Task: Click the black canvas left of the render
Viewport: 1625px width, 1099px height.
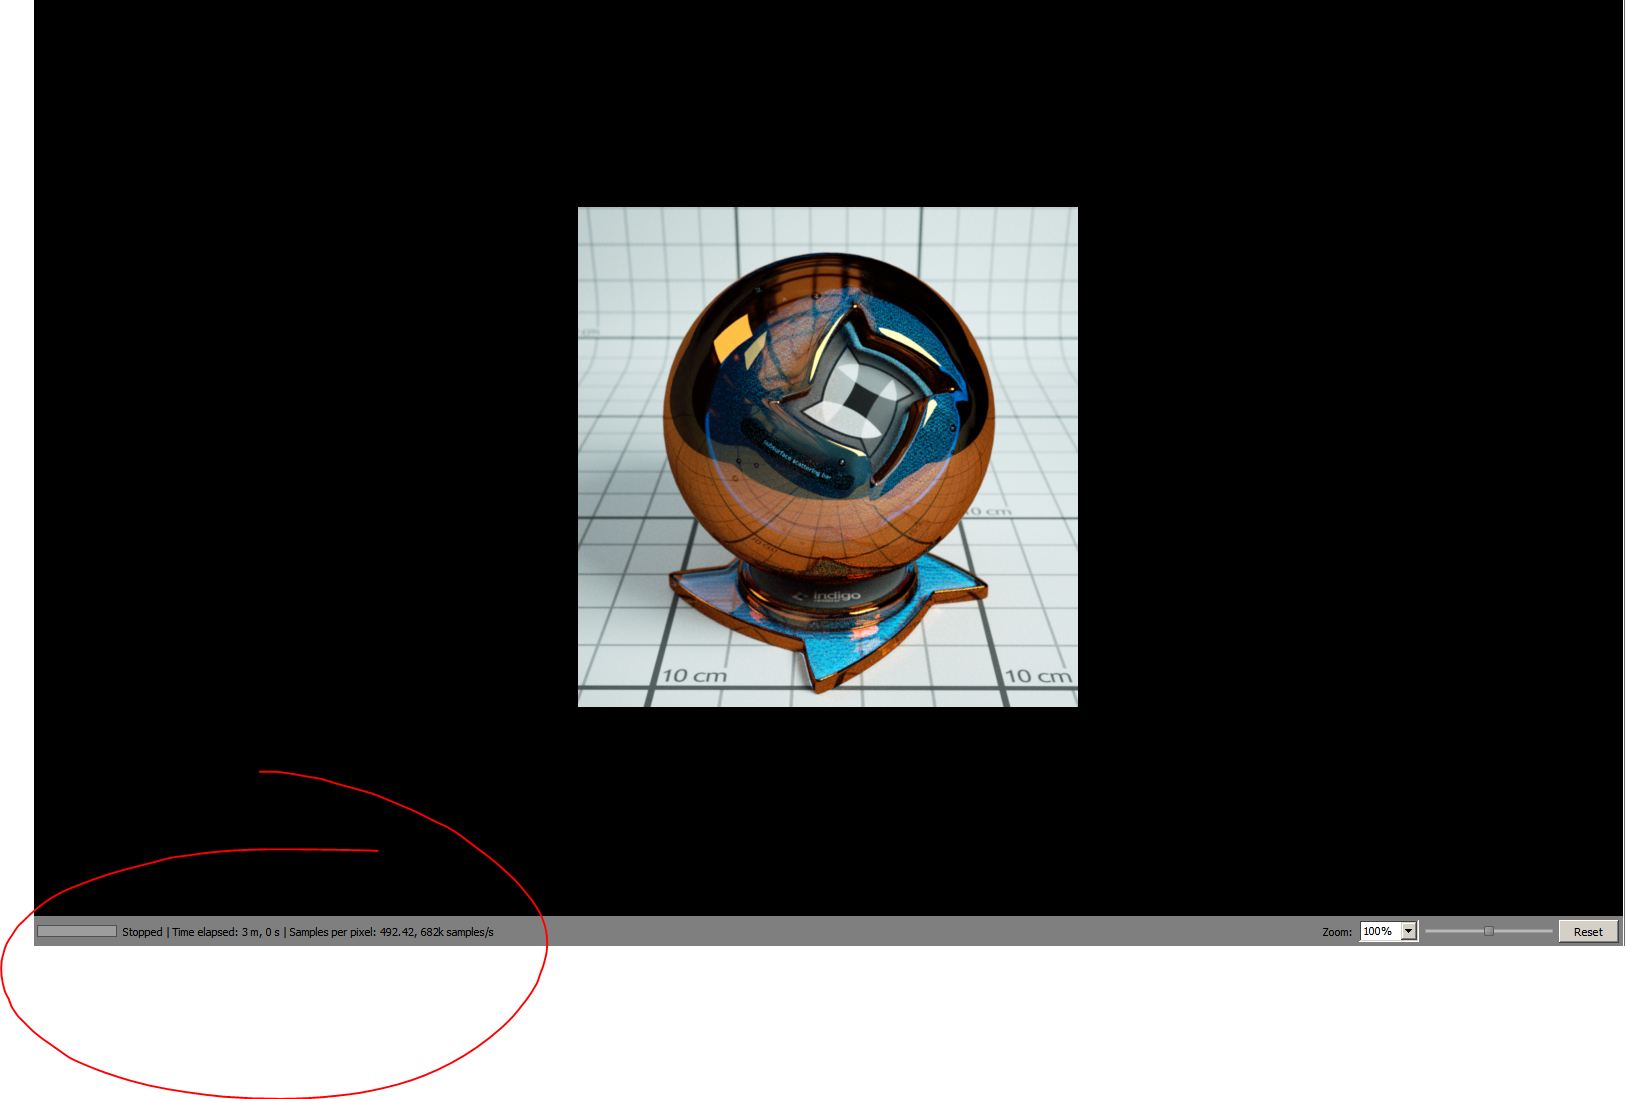Action: pyautogui.click(x=300, y=450)
